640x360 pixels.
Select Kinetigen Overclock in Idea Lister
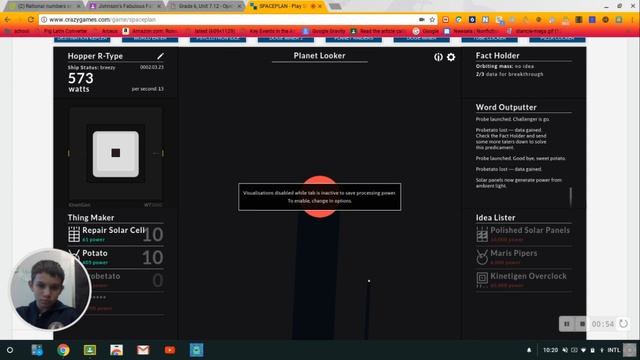524,280
